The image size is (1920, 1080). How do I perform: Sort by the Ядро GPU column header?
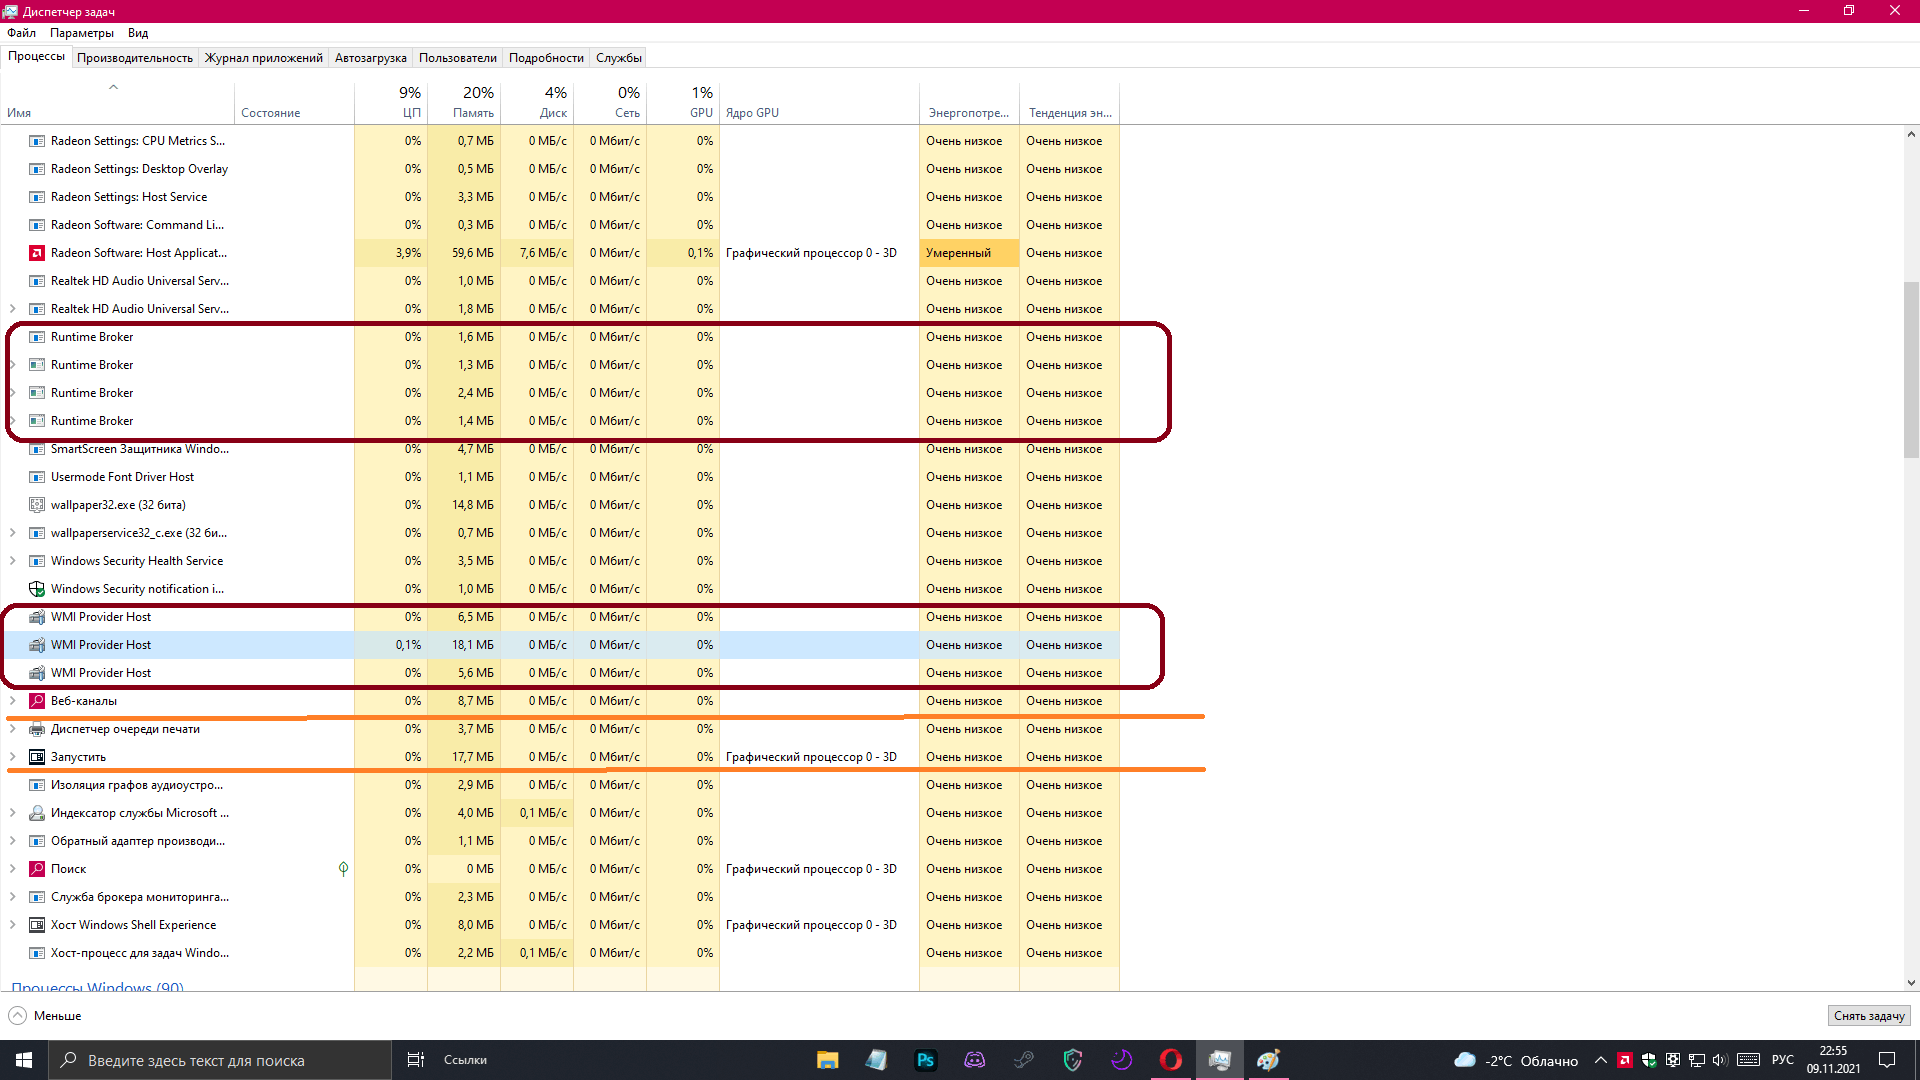coord(819,102)
